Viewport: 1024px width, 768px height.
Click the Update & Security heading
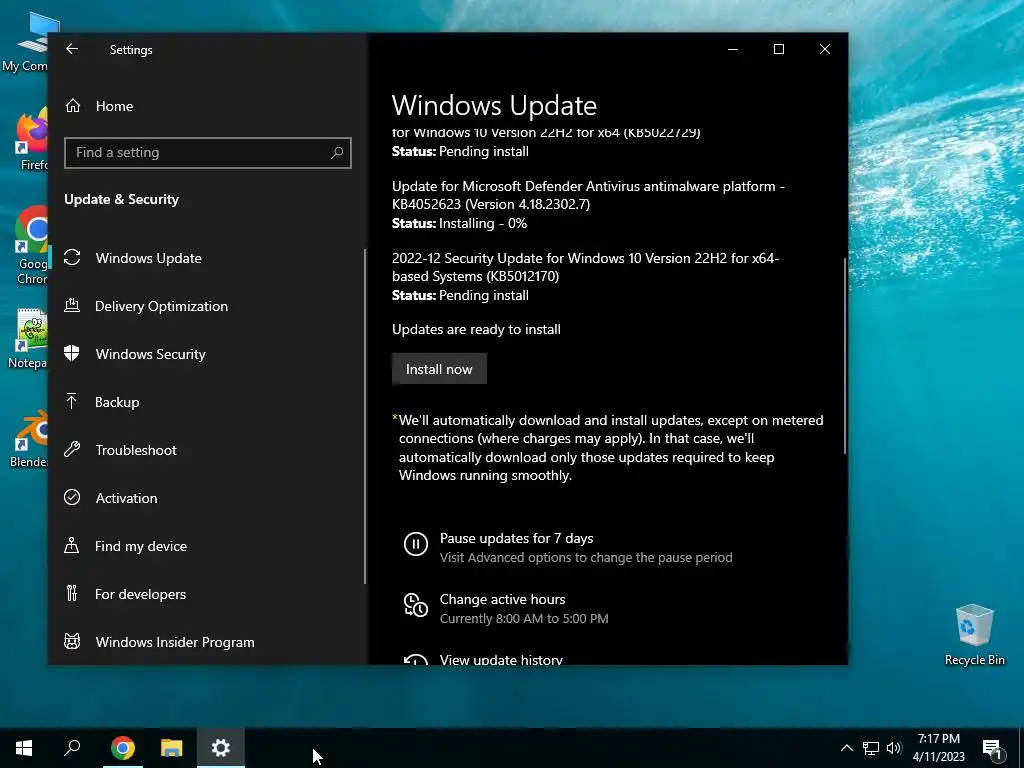click(x=121, y=199)
